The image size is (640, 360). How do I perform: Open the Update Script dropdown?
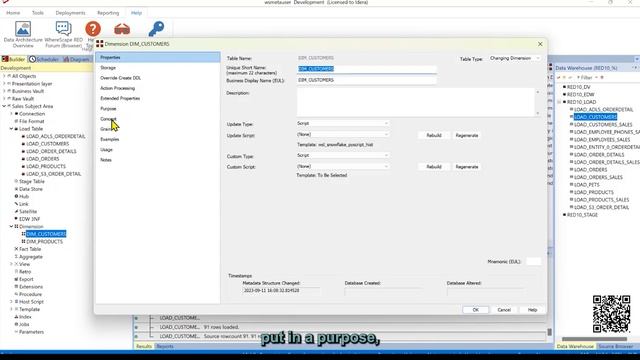342,134
